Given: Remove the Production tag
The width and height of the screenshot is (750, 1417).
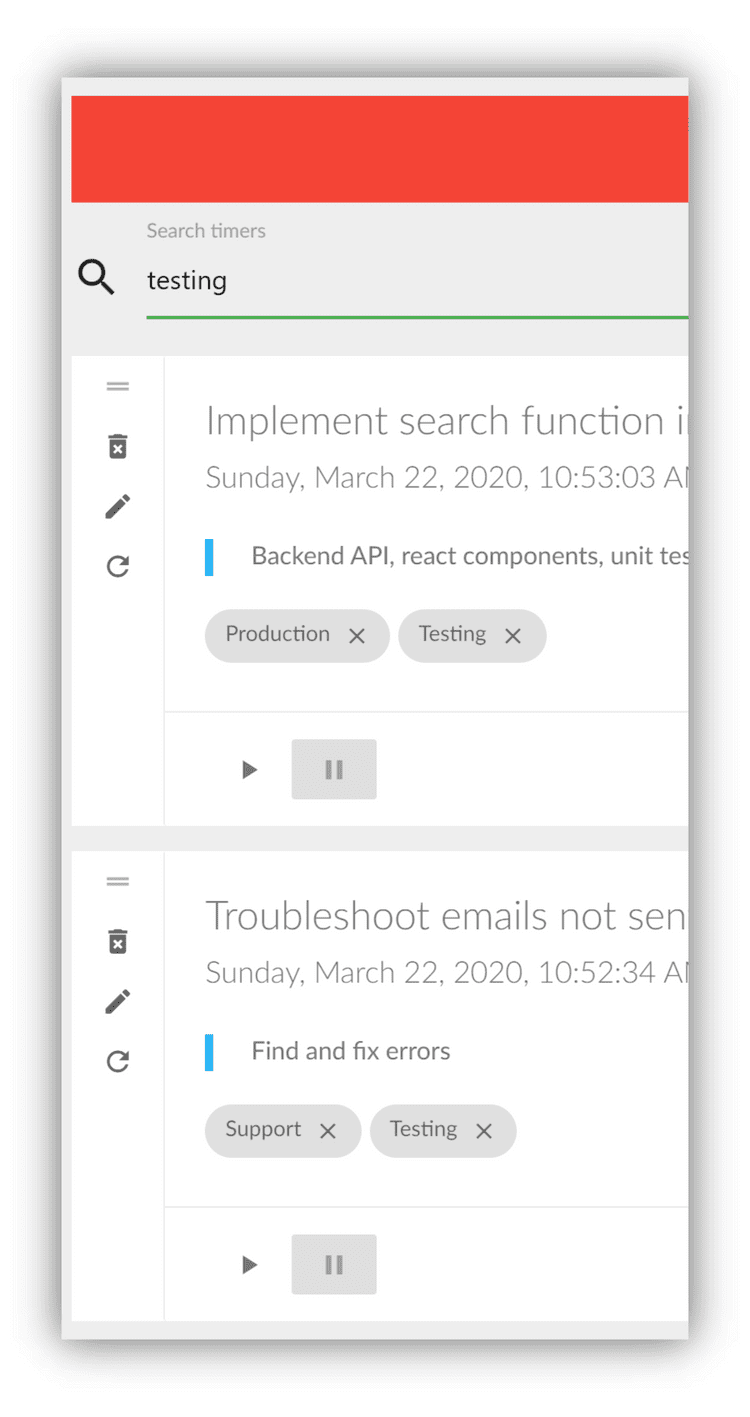Looking at the screenshot, I should pos(357,635).
